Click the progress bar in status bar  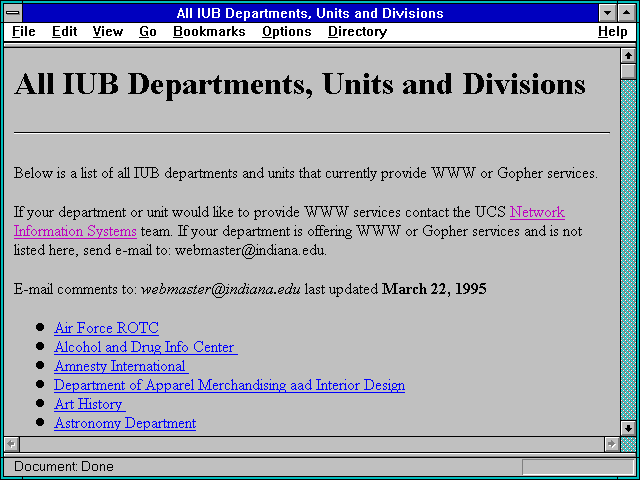[578, 467]
